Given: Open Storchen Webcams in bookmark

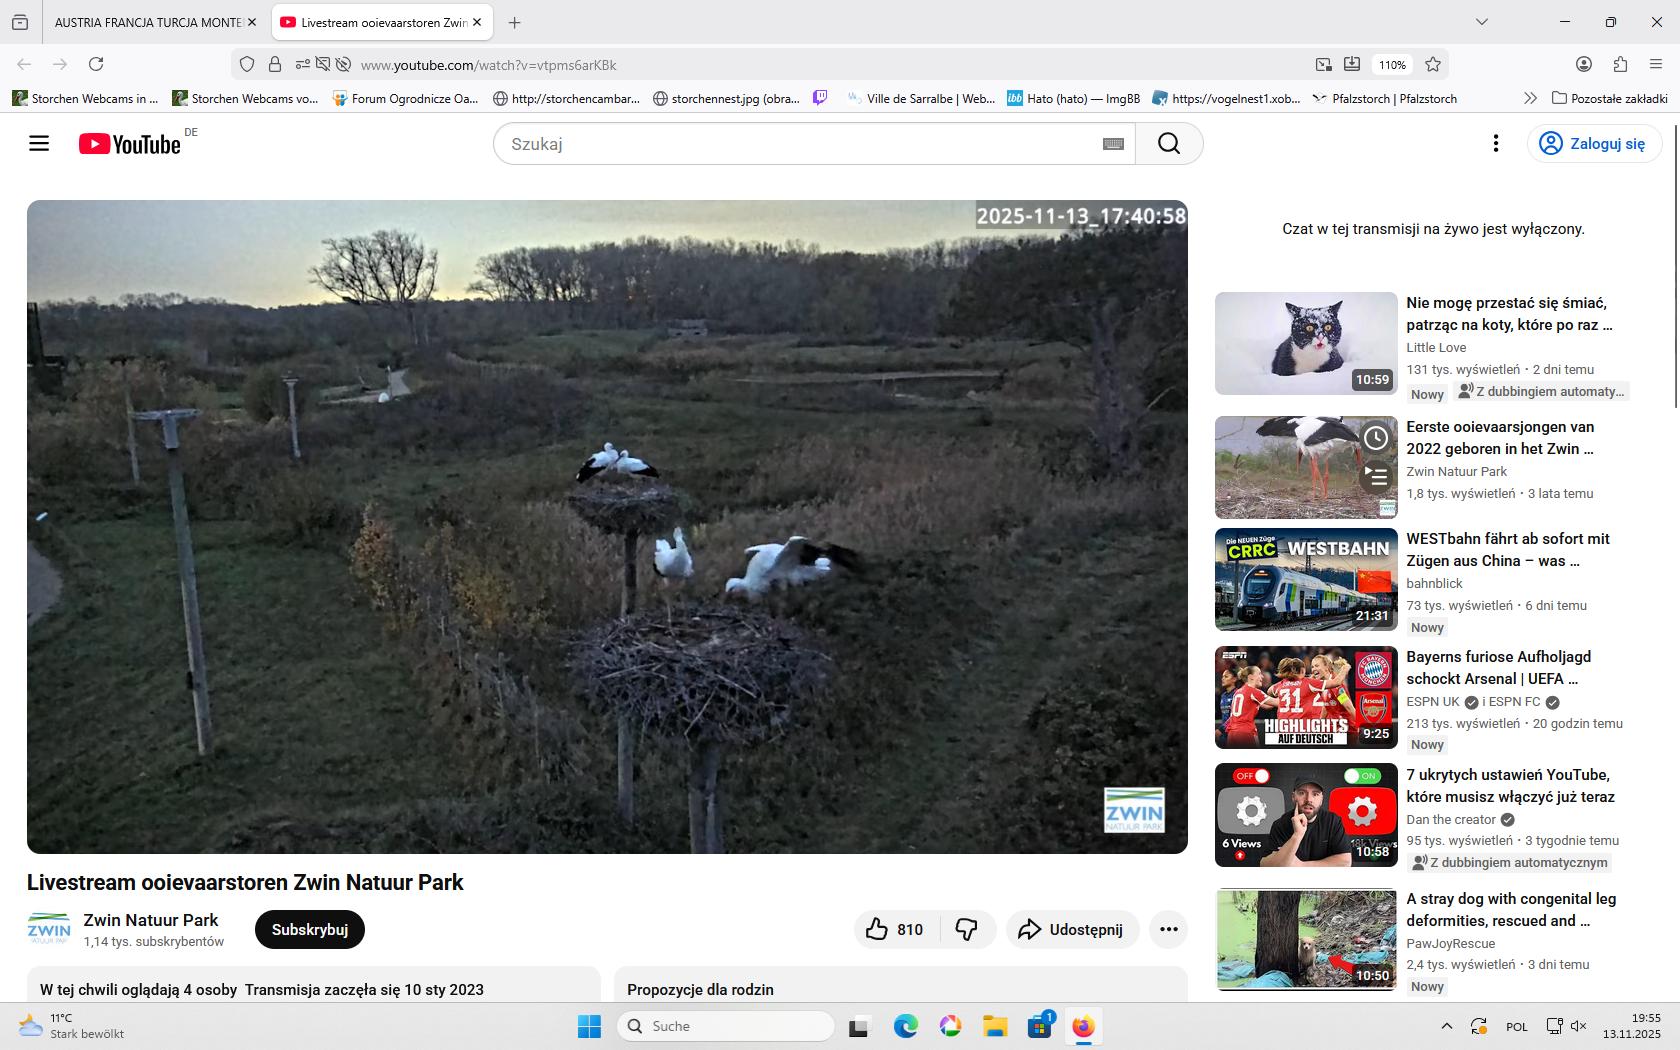Looking at the screenshot, I should [x=86, y=98].
